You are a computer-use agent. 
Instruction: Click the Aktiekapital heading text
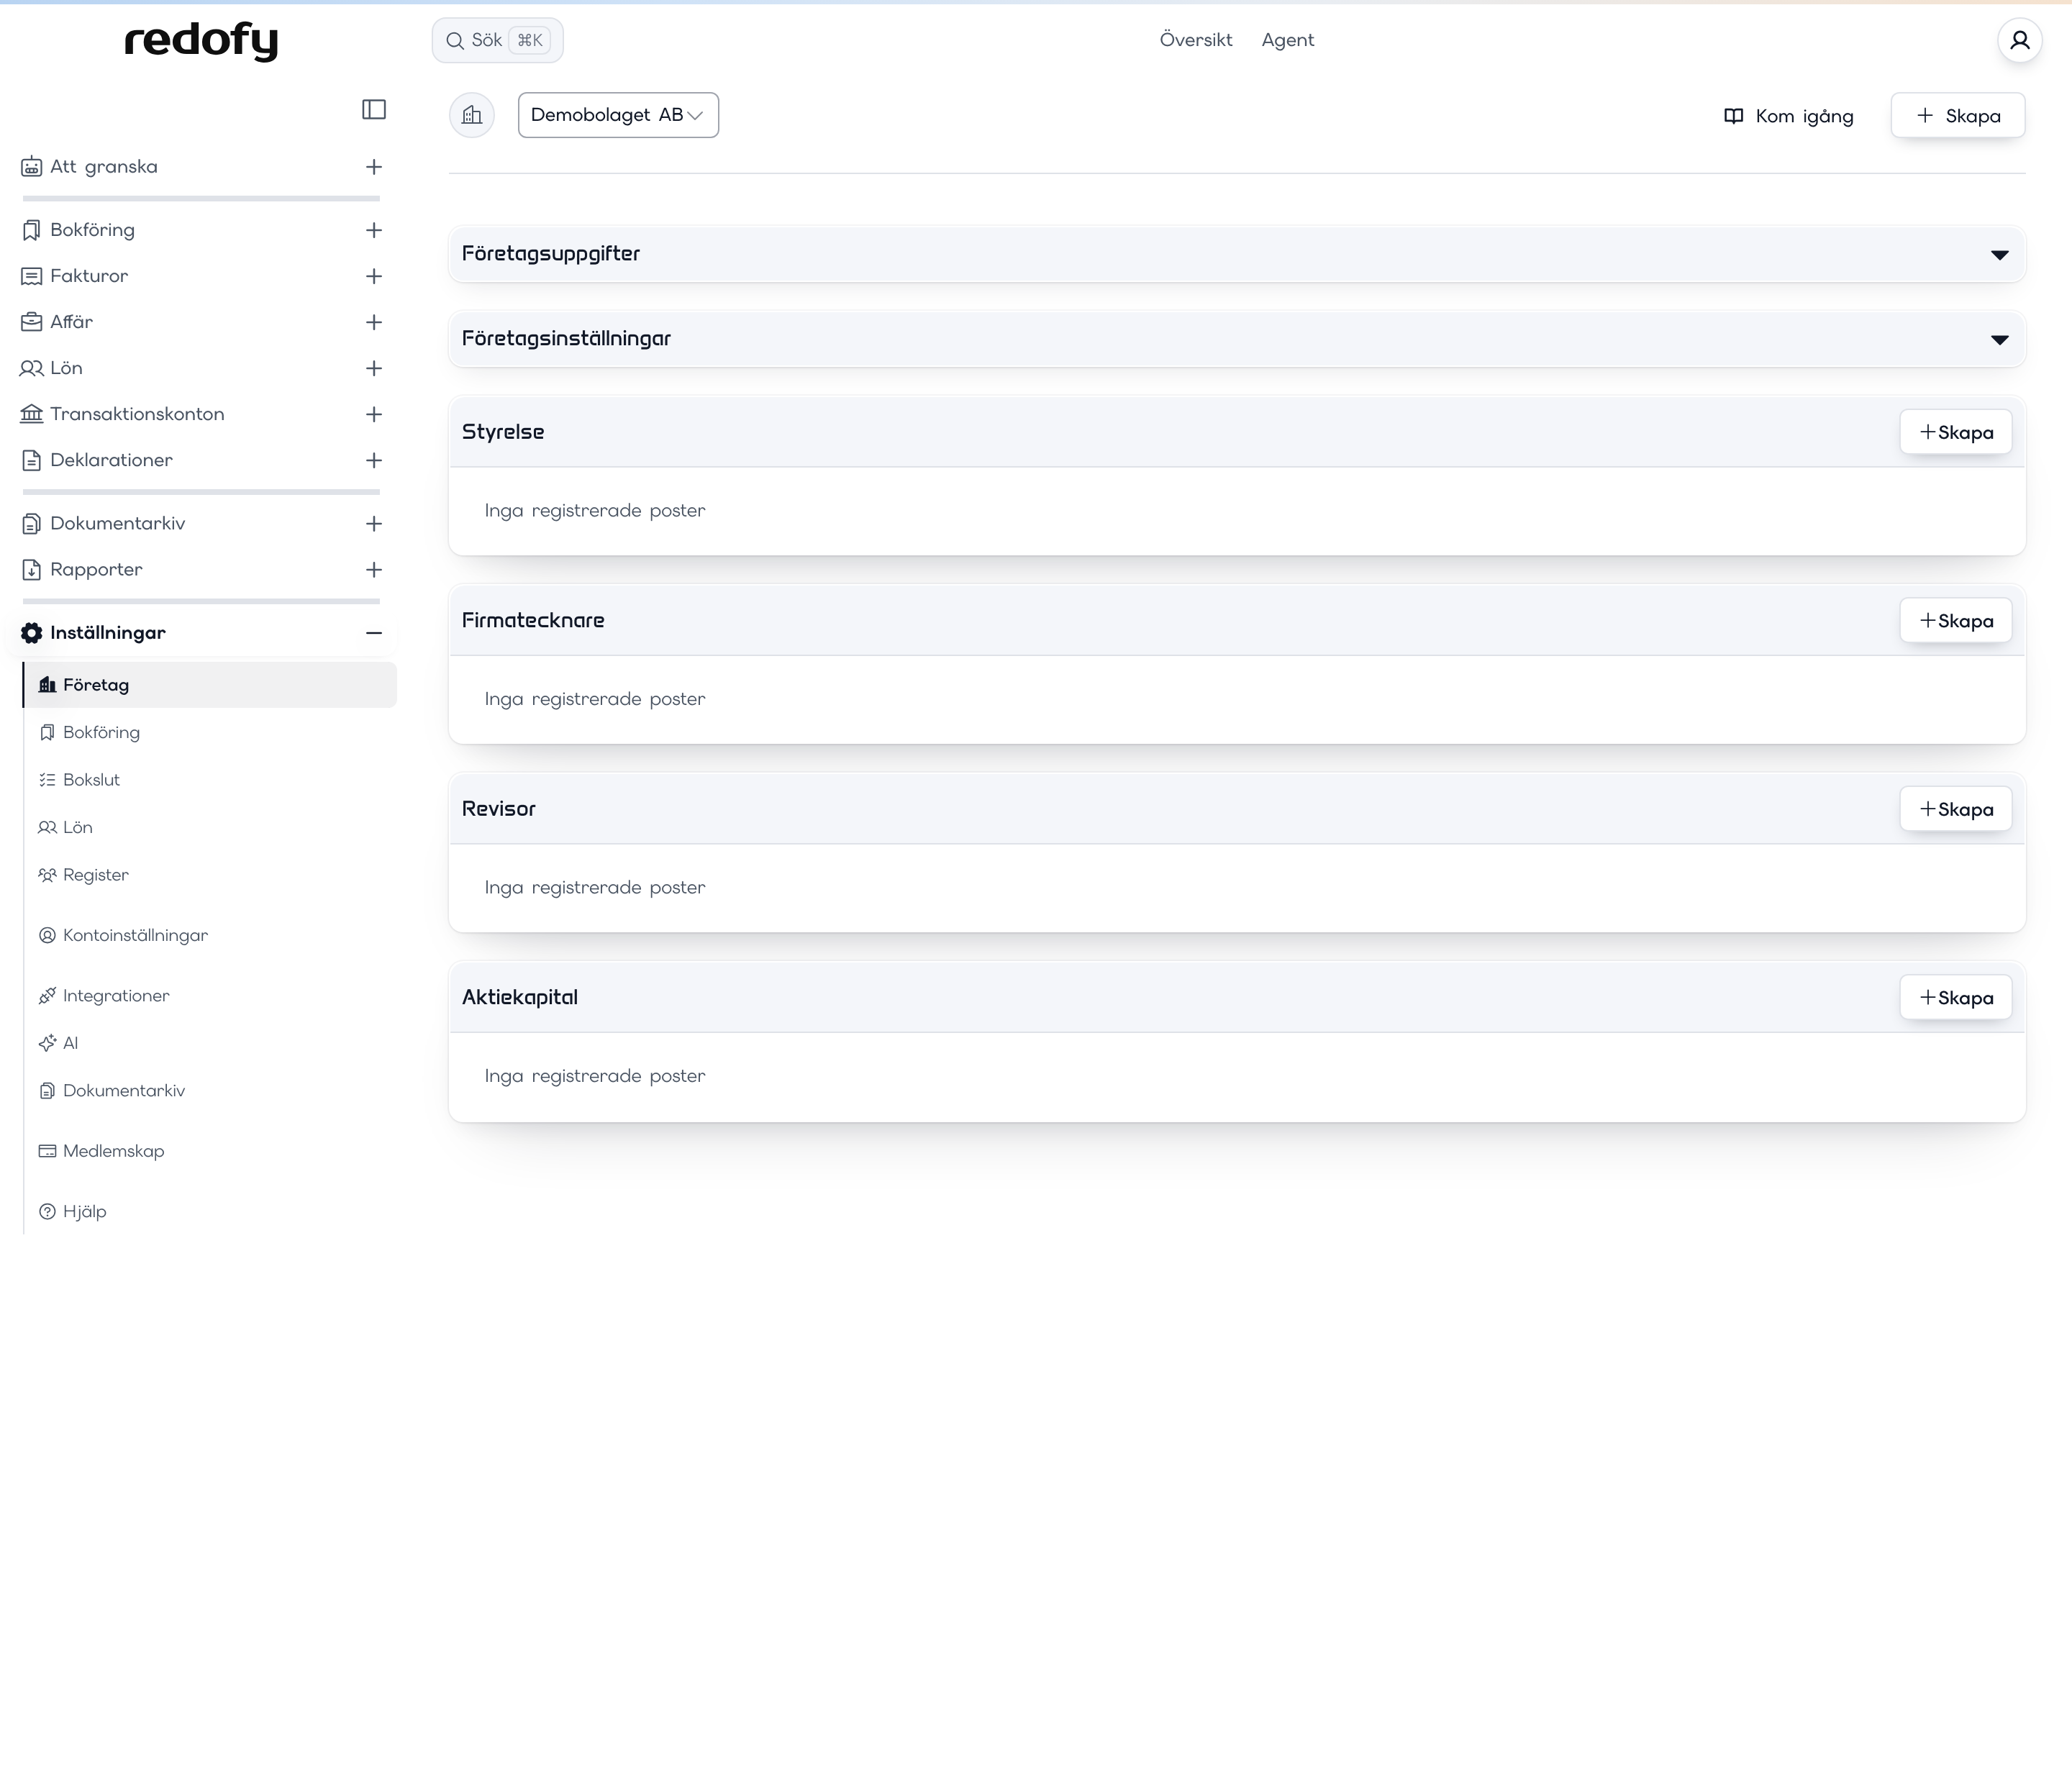pyautogui.click(x=520, y=997)
